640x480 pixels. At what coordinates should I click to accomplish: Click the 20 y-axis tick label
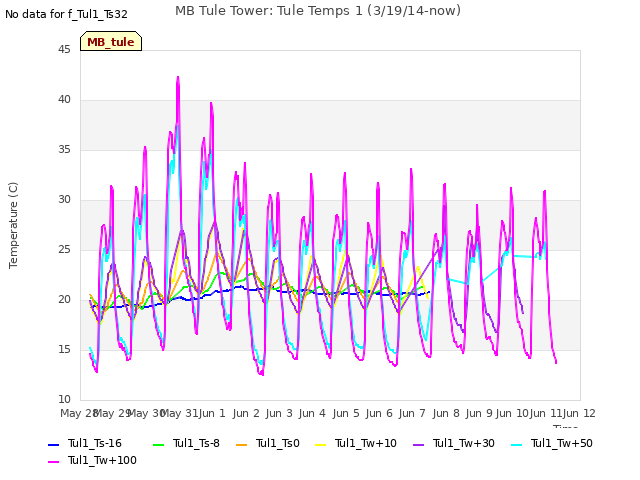point(64,300)
